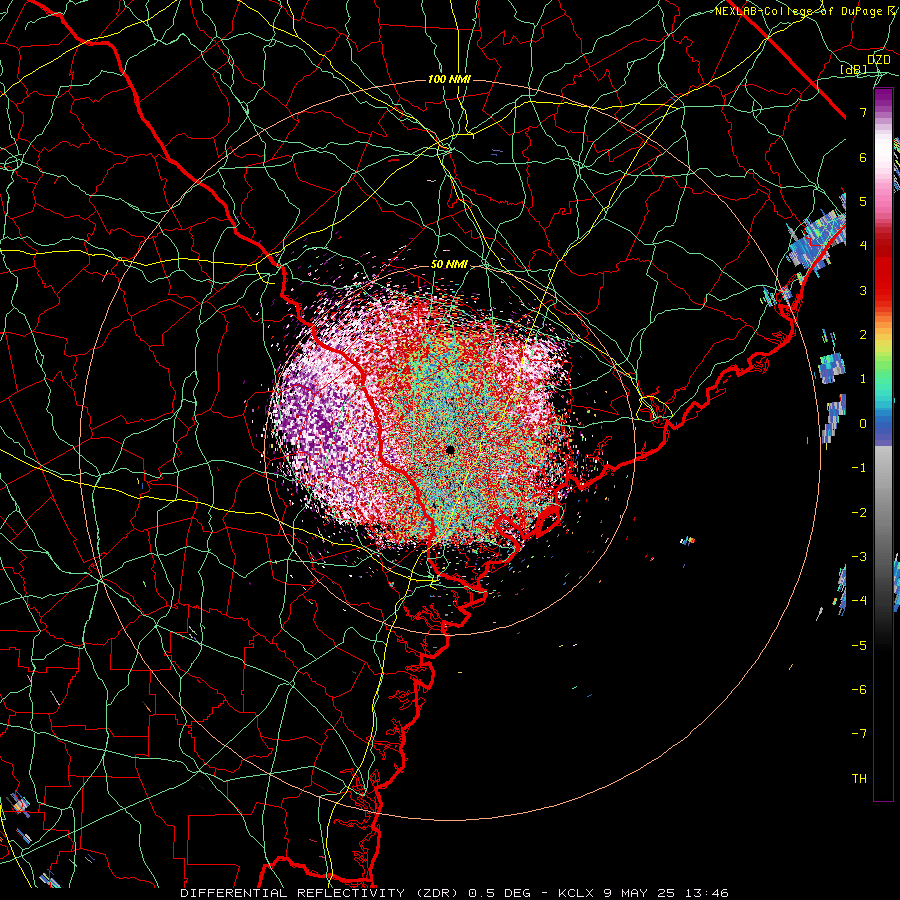Click the '-4' value on the color scale

tap(859, 601)
